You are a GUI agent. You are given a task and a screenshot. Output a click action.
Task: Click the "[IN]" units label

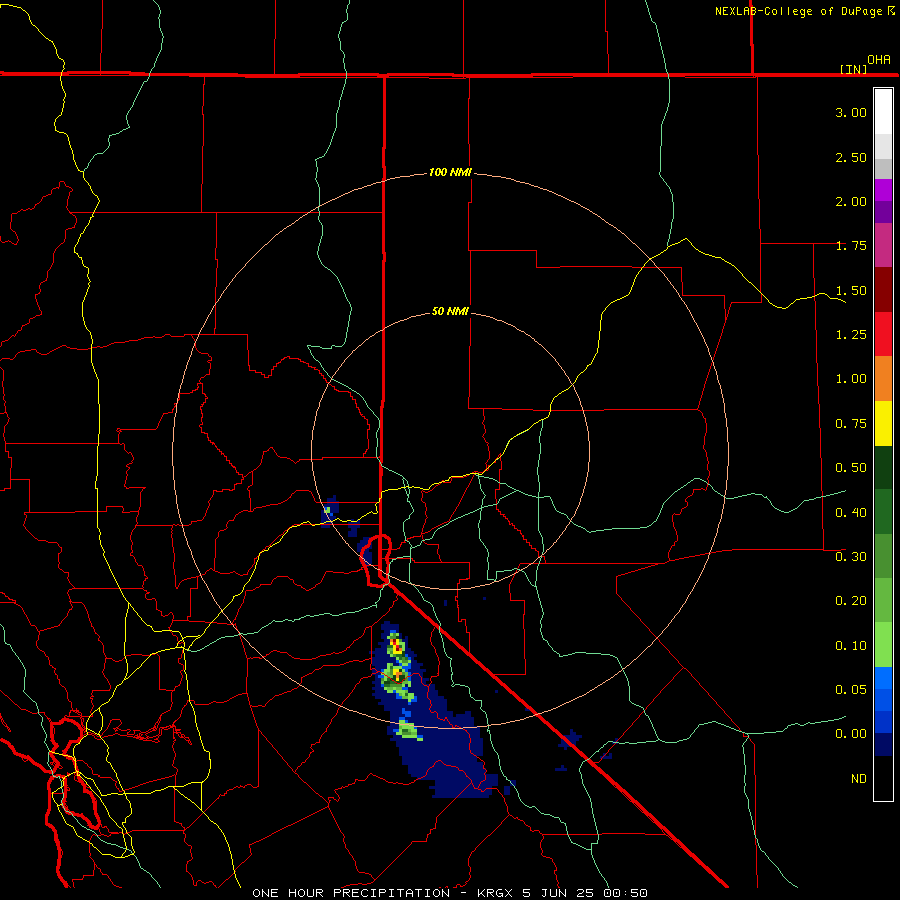click(853, 69)
